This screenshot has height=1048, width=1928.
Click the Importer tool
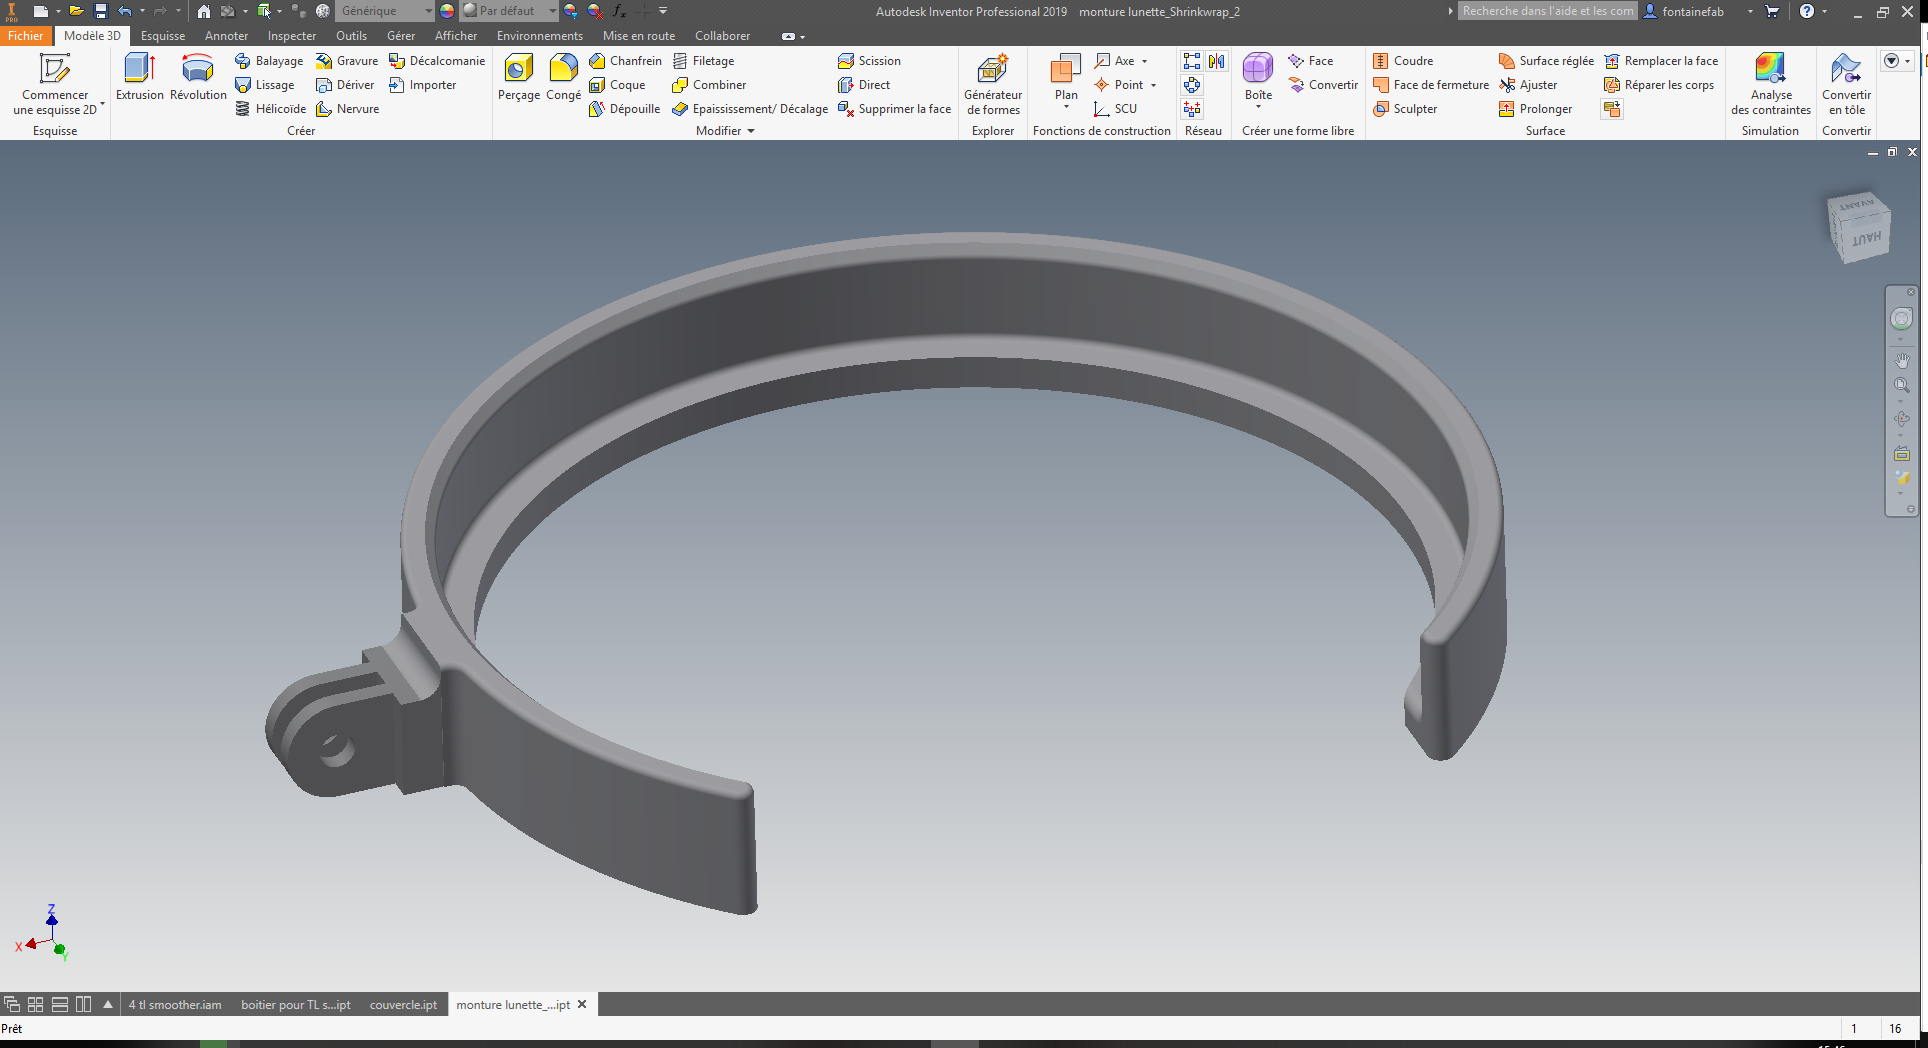click(x=423, y=85)
